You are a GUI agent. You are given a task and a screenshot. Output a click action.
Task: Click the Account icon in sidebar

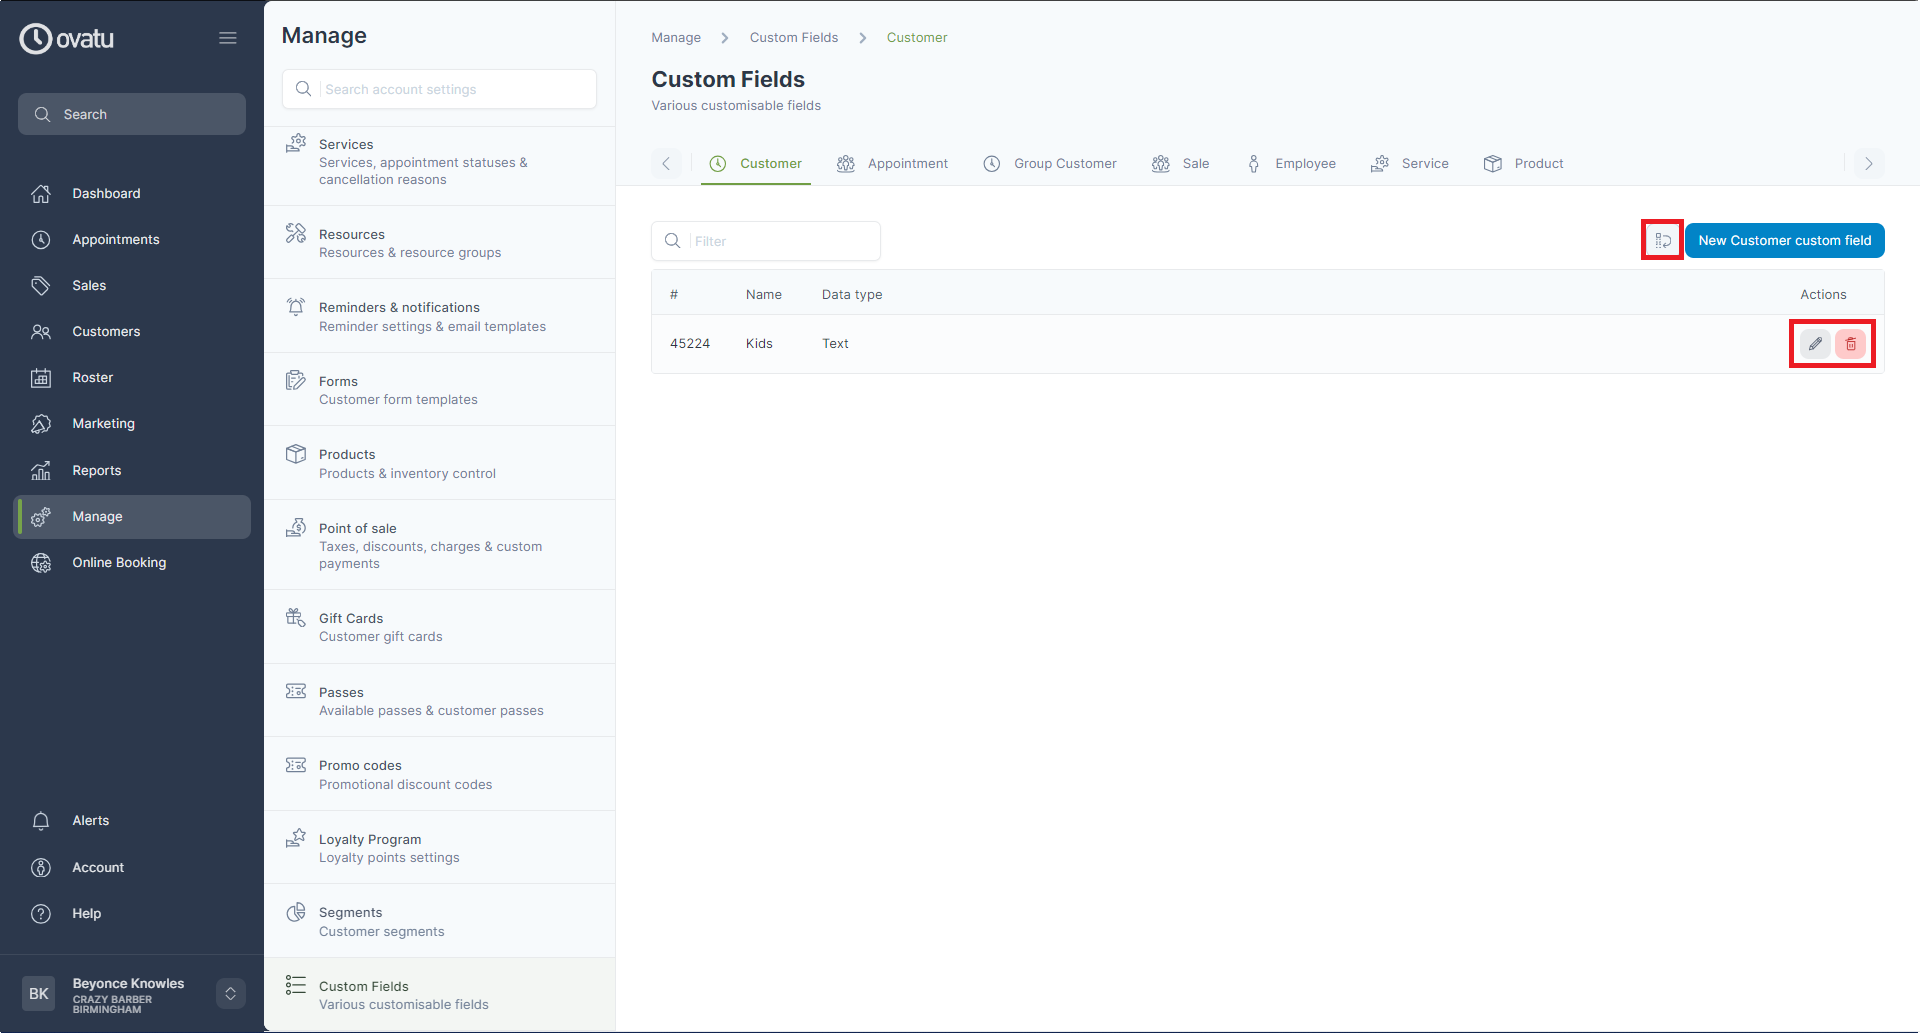[41, 867]
